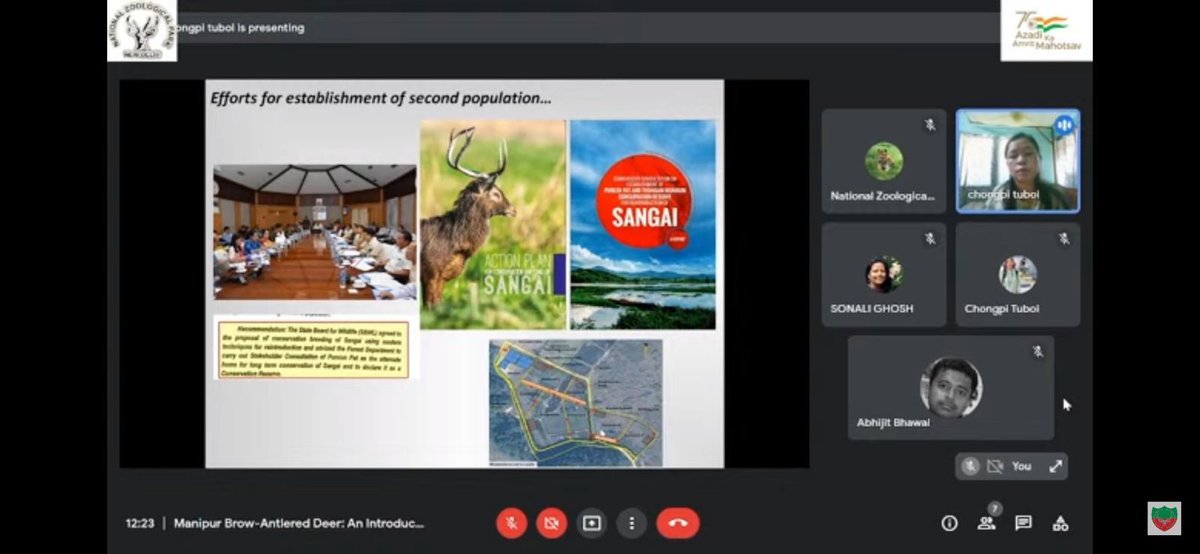Select the Abhijit Bhawal participant tile
This screenshot has width=1200, height=554.
coord(951,388)
